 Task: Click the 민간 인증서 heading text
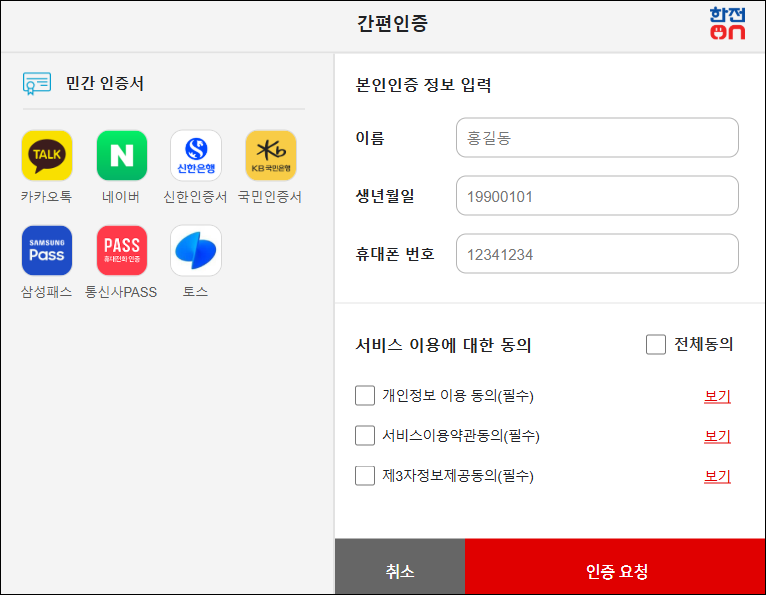point(105,84)
